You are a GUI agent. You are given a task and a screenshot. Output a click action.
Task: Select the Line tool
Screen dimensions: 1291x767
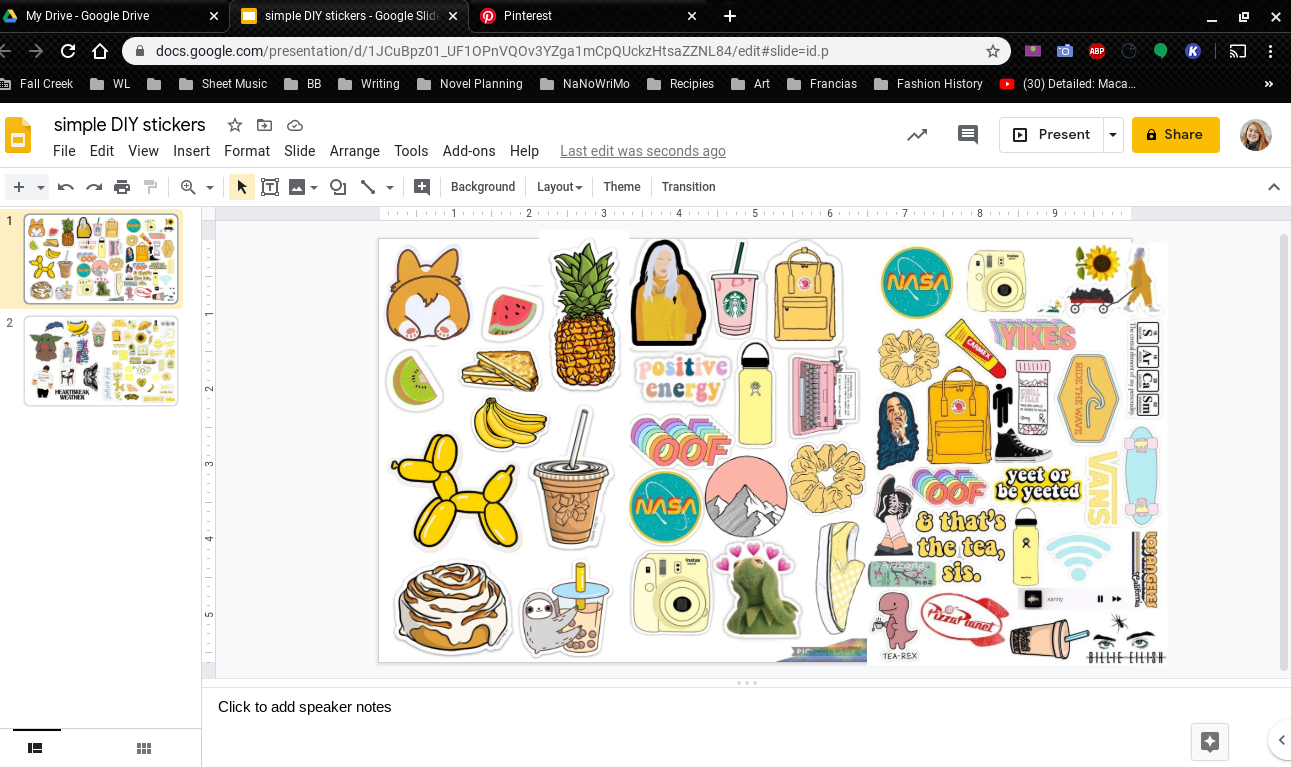pyautogui.click(x=367, y=186)
